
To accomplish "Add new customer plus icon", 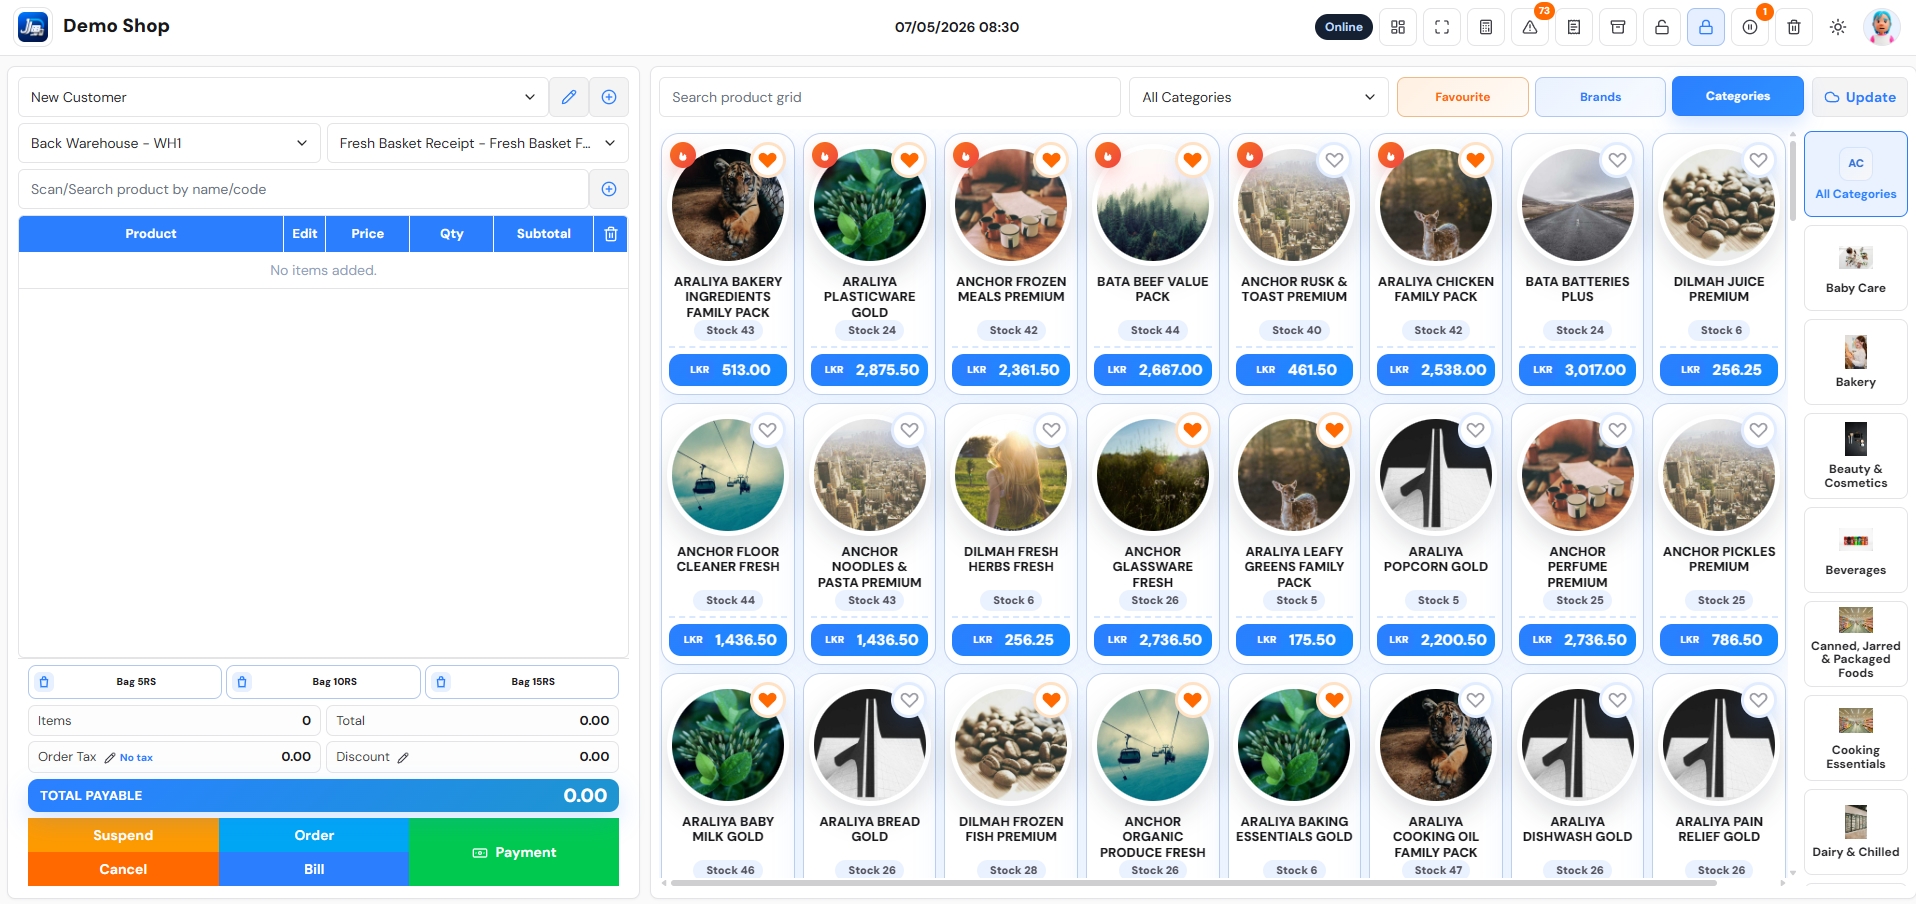I will [609, 97].
